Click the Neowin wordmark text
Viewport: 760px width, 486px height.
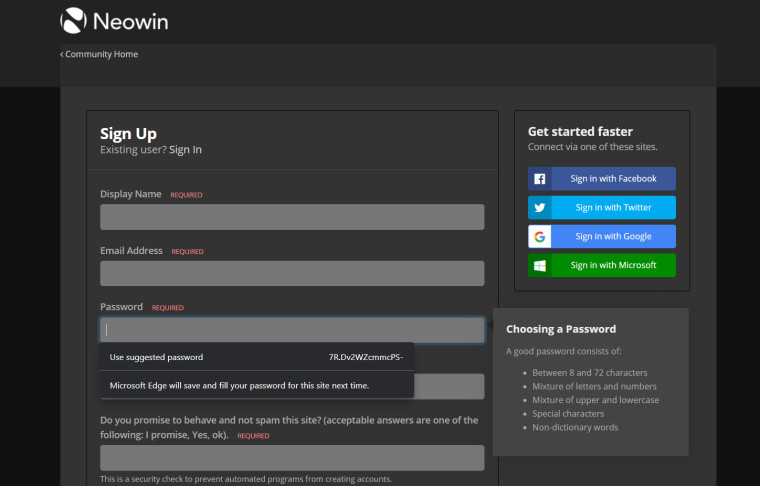130,22
